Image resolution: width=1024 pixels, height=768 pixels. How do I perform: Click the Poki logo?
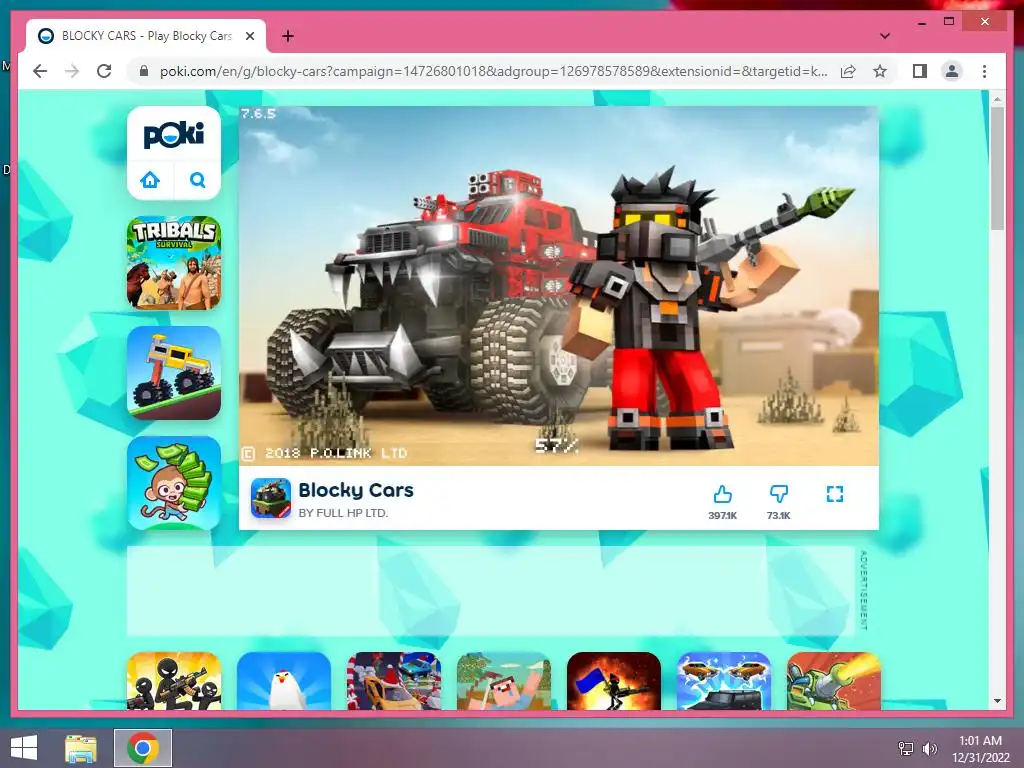click(x=174, y=135)
